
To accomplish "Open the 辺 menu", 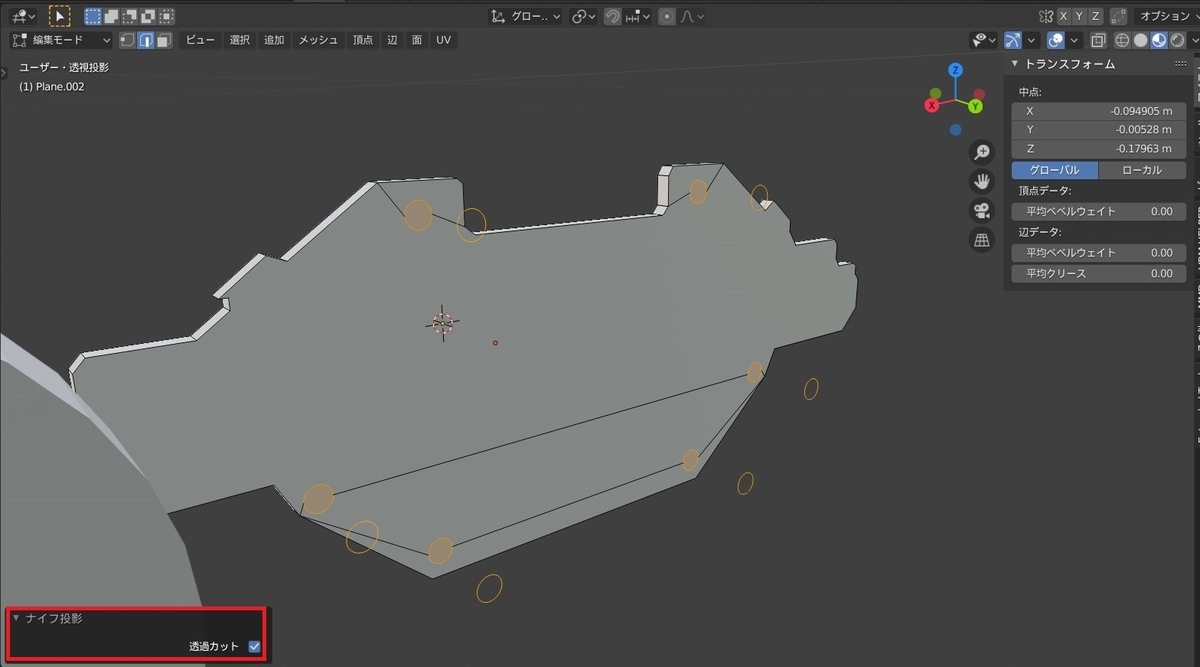I will click(392, 40).
